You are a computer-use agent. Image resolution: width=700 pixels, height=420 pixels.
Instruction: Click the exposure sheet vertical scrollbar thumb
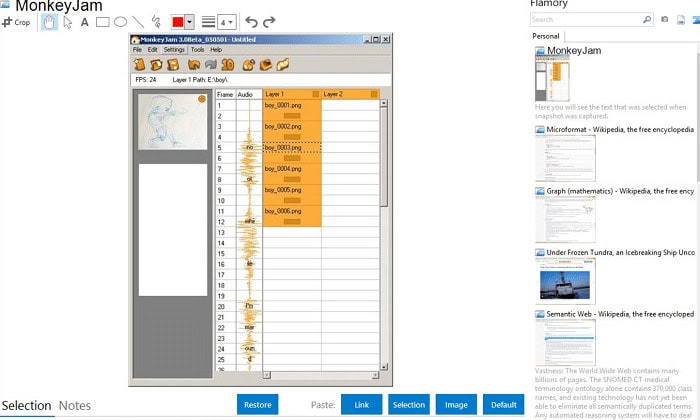[384, 156]
